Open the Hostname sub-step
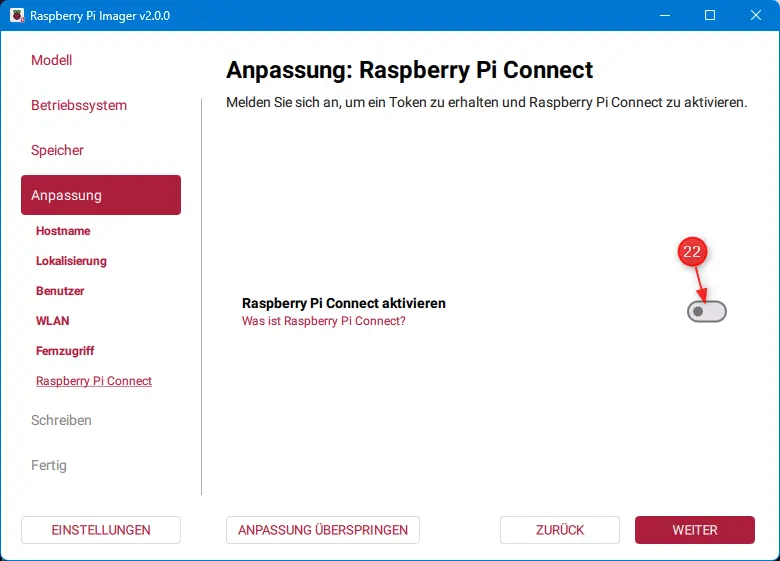 pyautogui.click(x=63, y=231)
